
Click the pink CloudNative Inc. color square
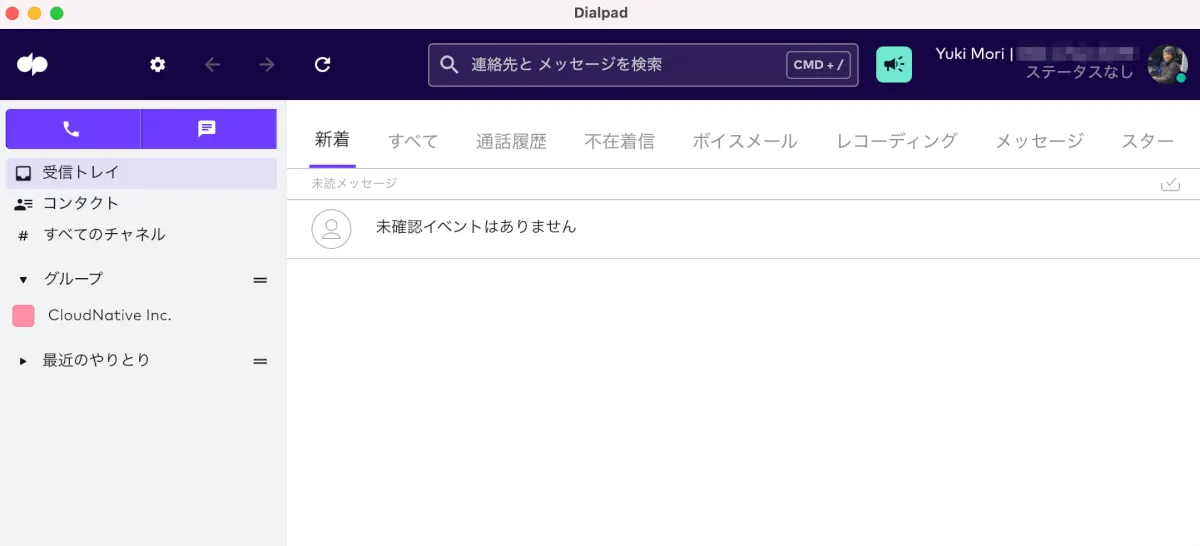click(23, 316)
